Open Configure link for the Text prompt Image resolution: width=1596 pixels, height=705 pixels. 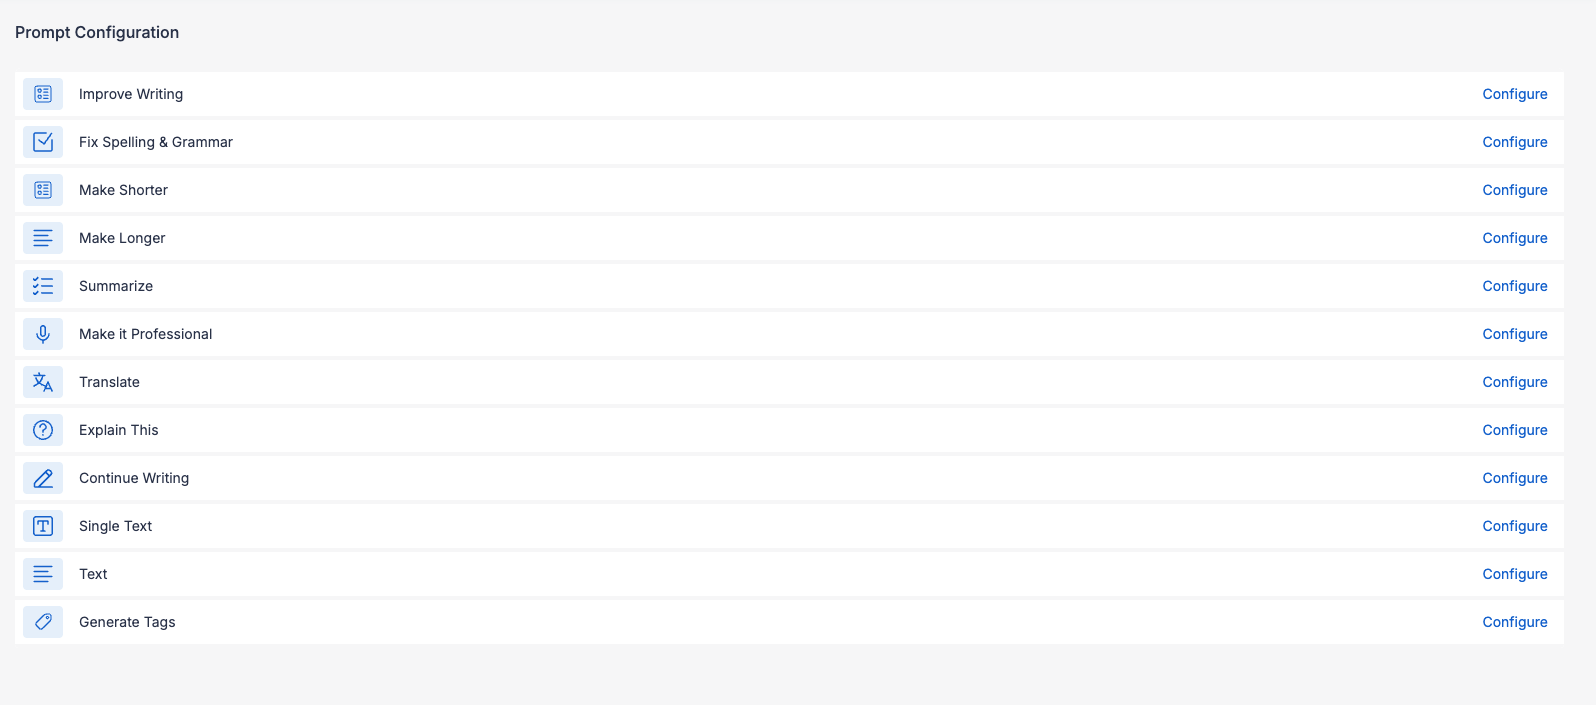pos(1514,574)
